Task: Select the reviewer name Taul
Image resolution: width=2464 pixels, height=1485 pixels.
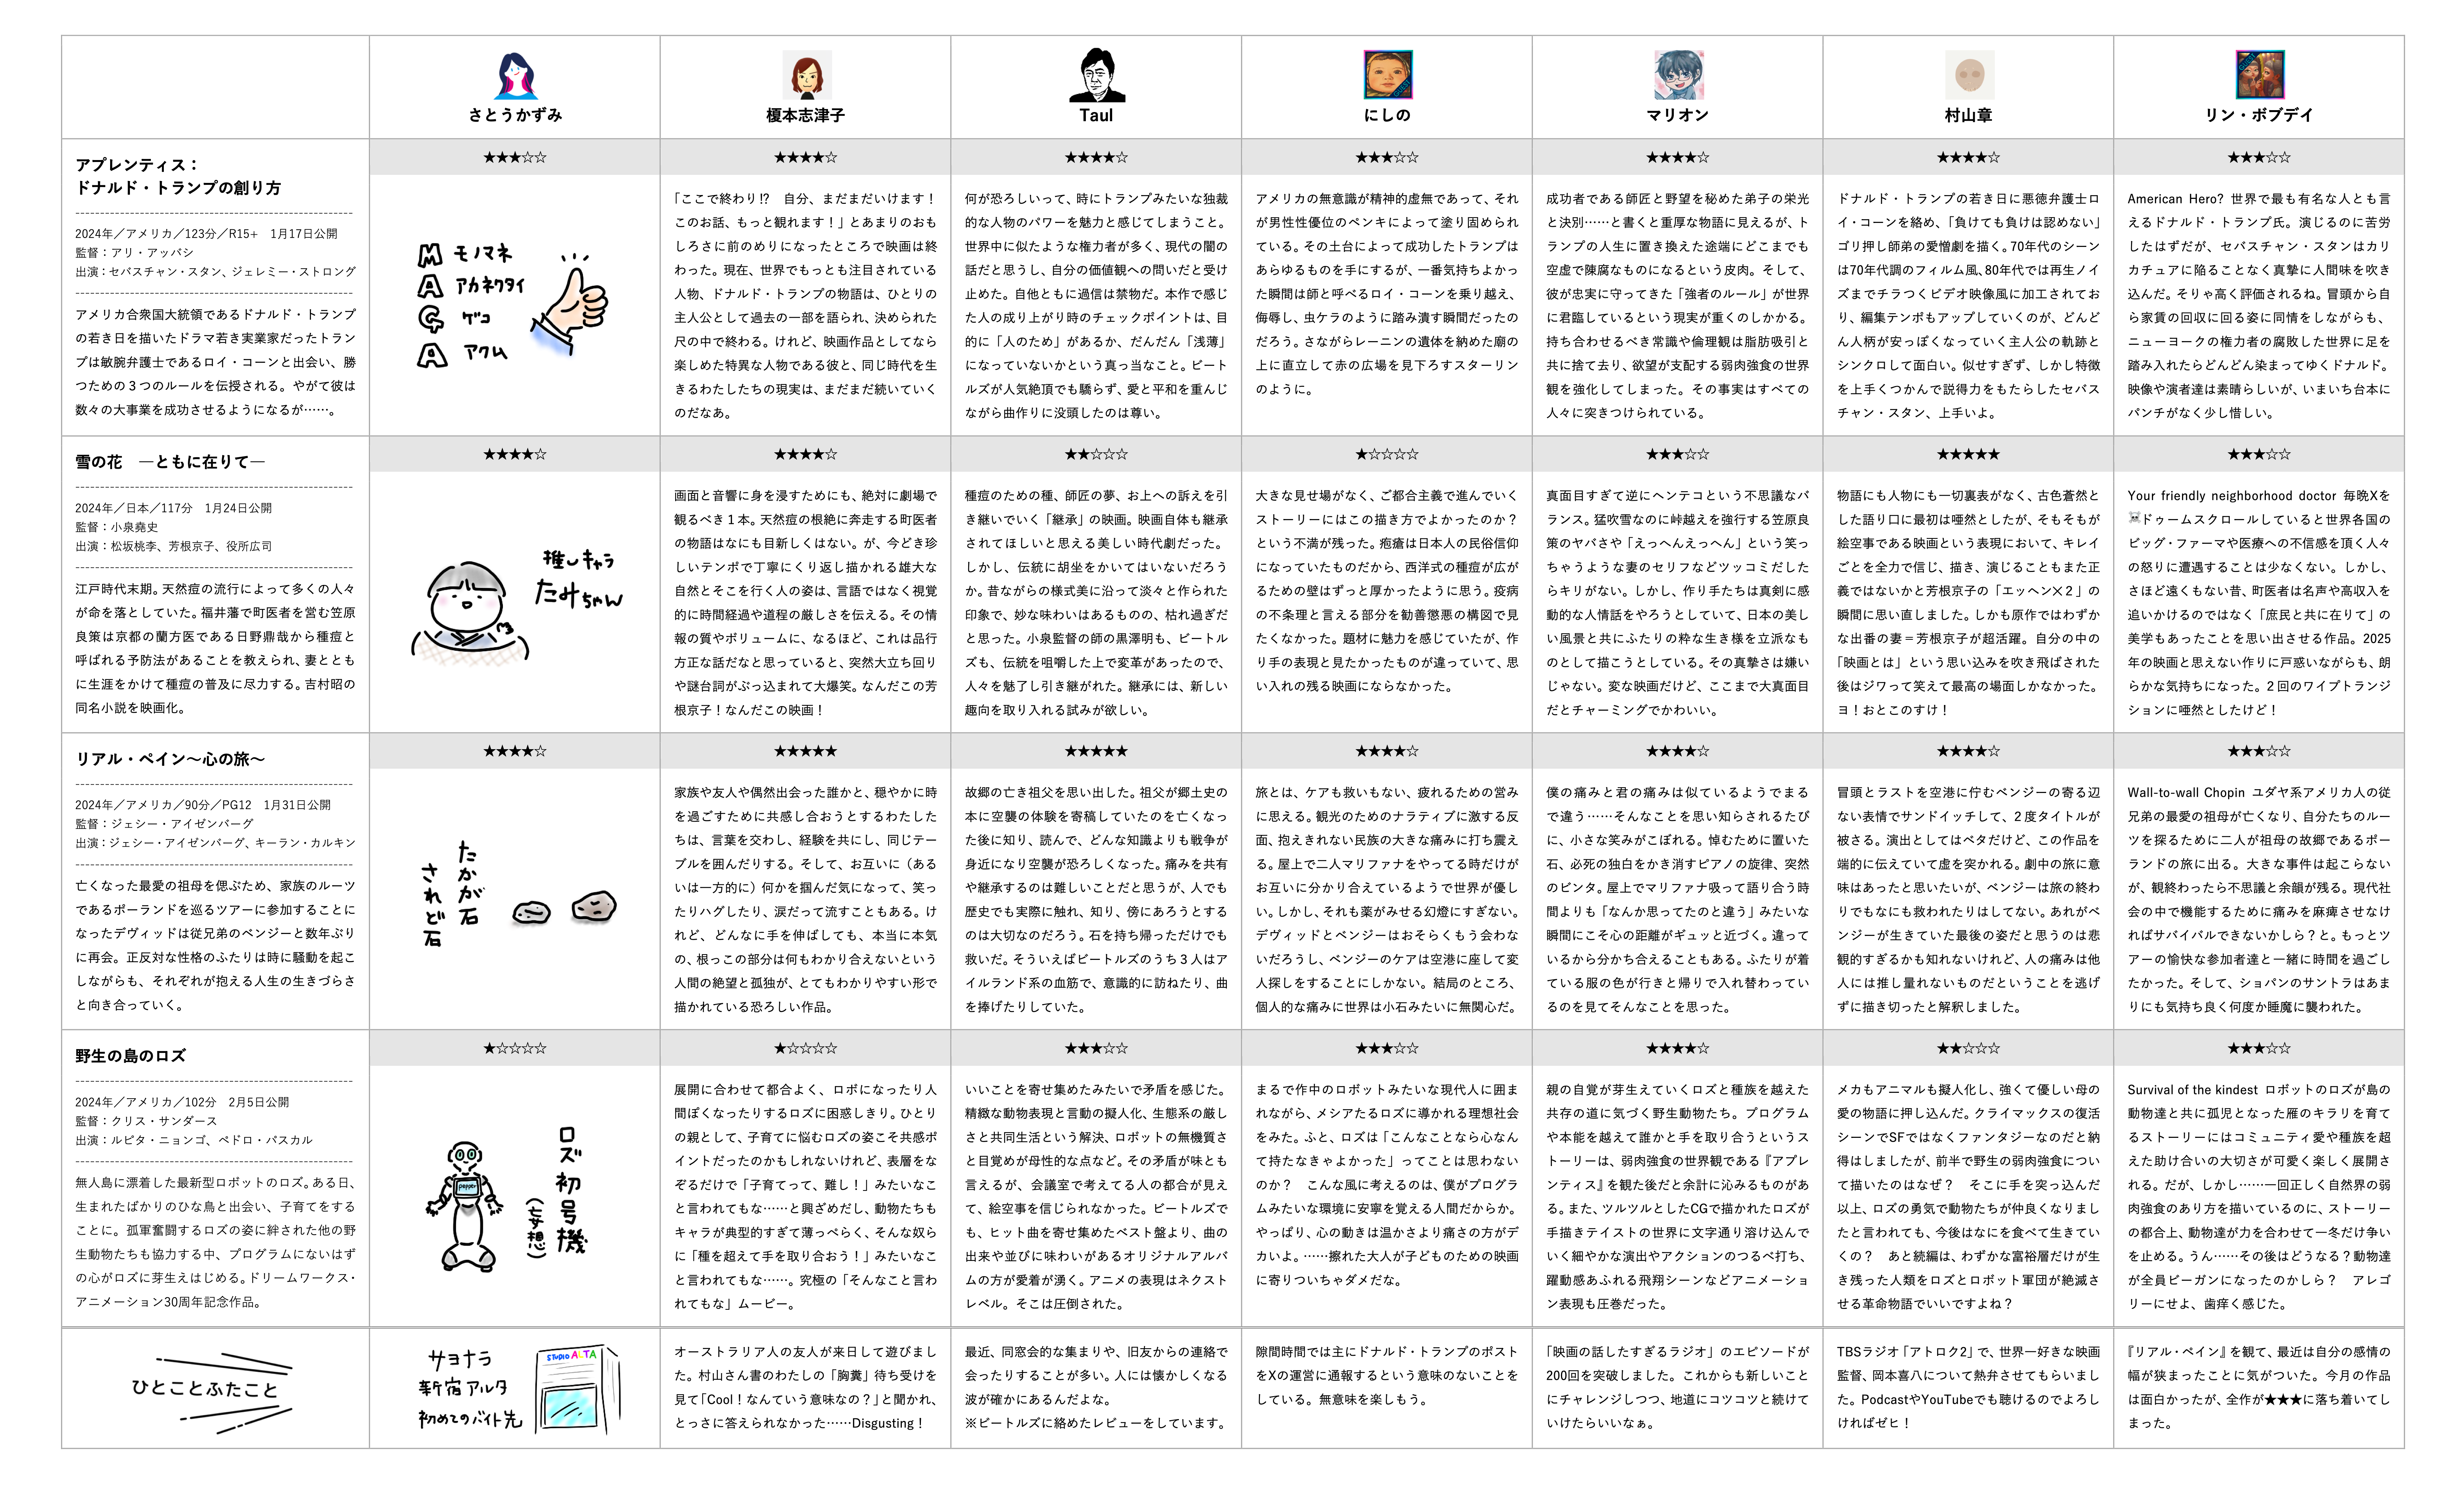Action: click(1096, 115)
